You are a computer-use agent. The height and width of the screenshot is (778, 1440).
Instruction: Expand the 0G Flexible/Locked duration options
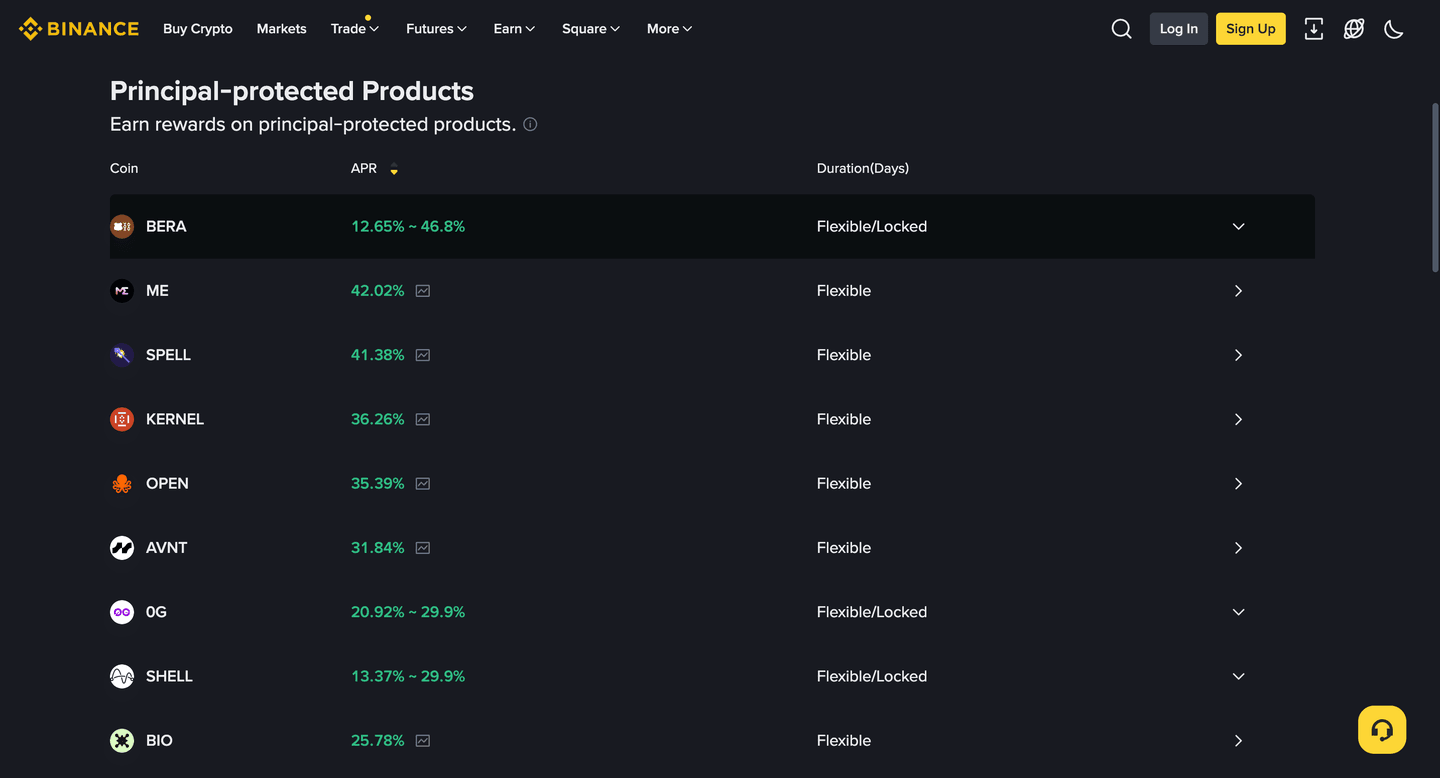pyautogui.click(x=1238, y=611)
